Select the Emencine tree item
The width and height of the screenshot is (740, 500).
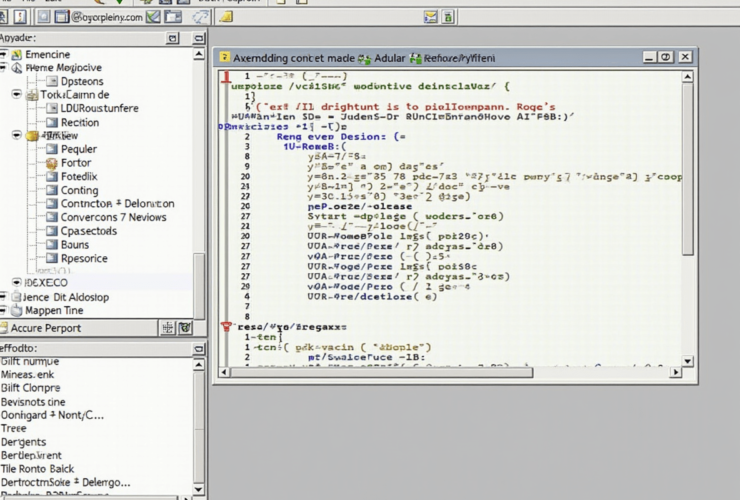pos(47,54)
